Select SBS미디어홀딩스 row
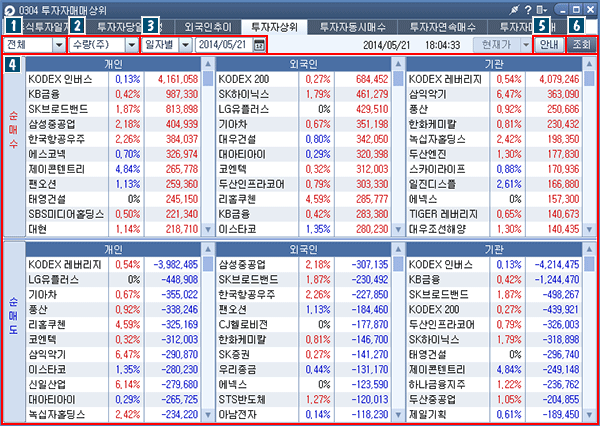 (113, 214)
